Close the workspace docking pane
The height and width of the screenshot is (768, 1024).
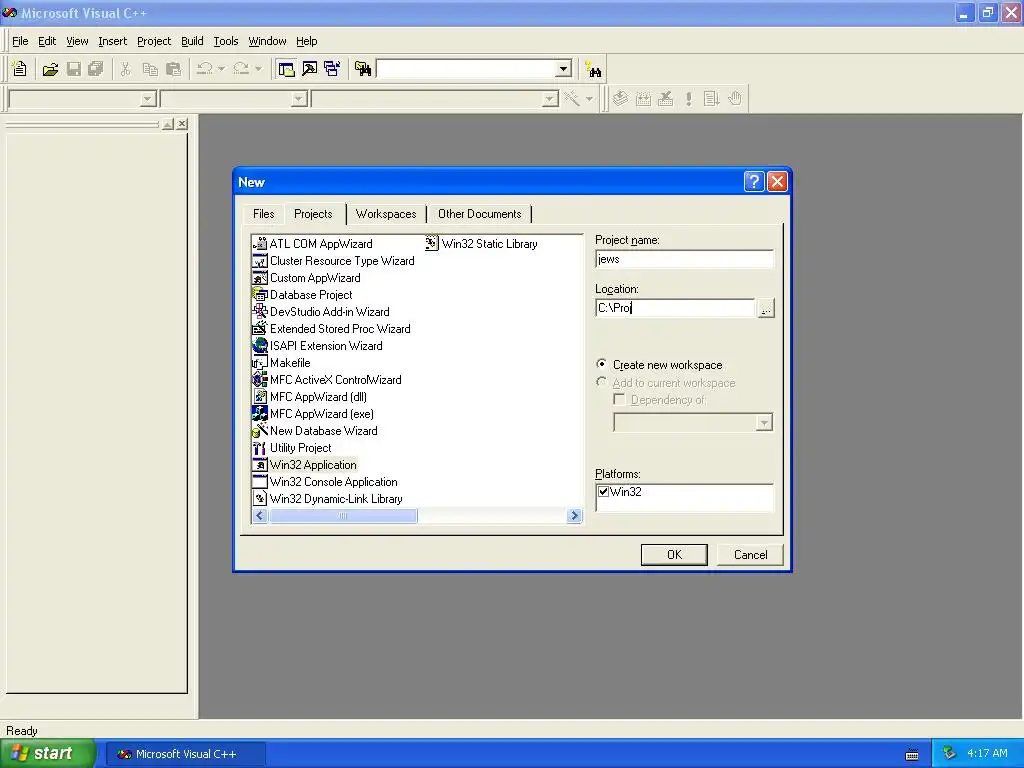point(182,124)
